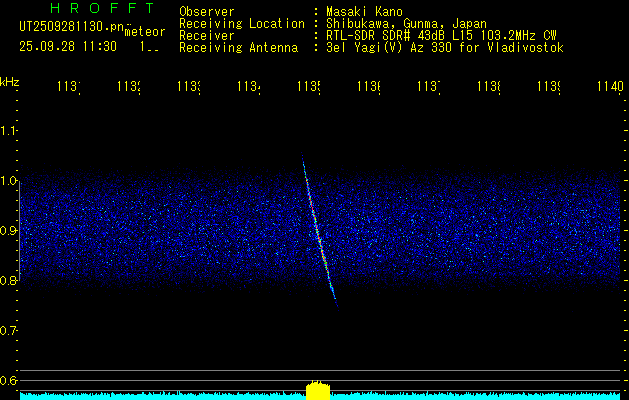Click the 1140 time tick label
Viewport: 629px width, 400px height.
[607, 88]
